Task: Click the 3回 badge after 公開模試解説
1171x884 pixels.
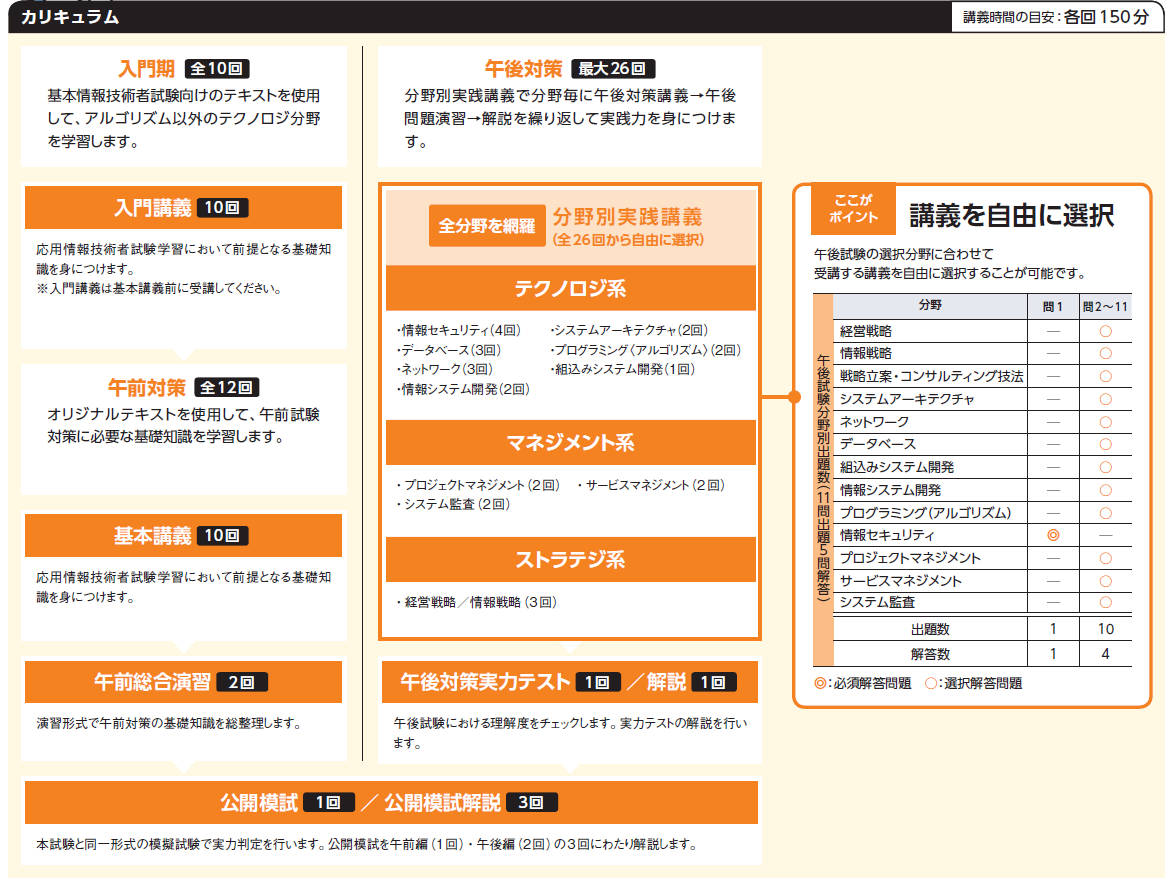Action: pos(531,802)
